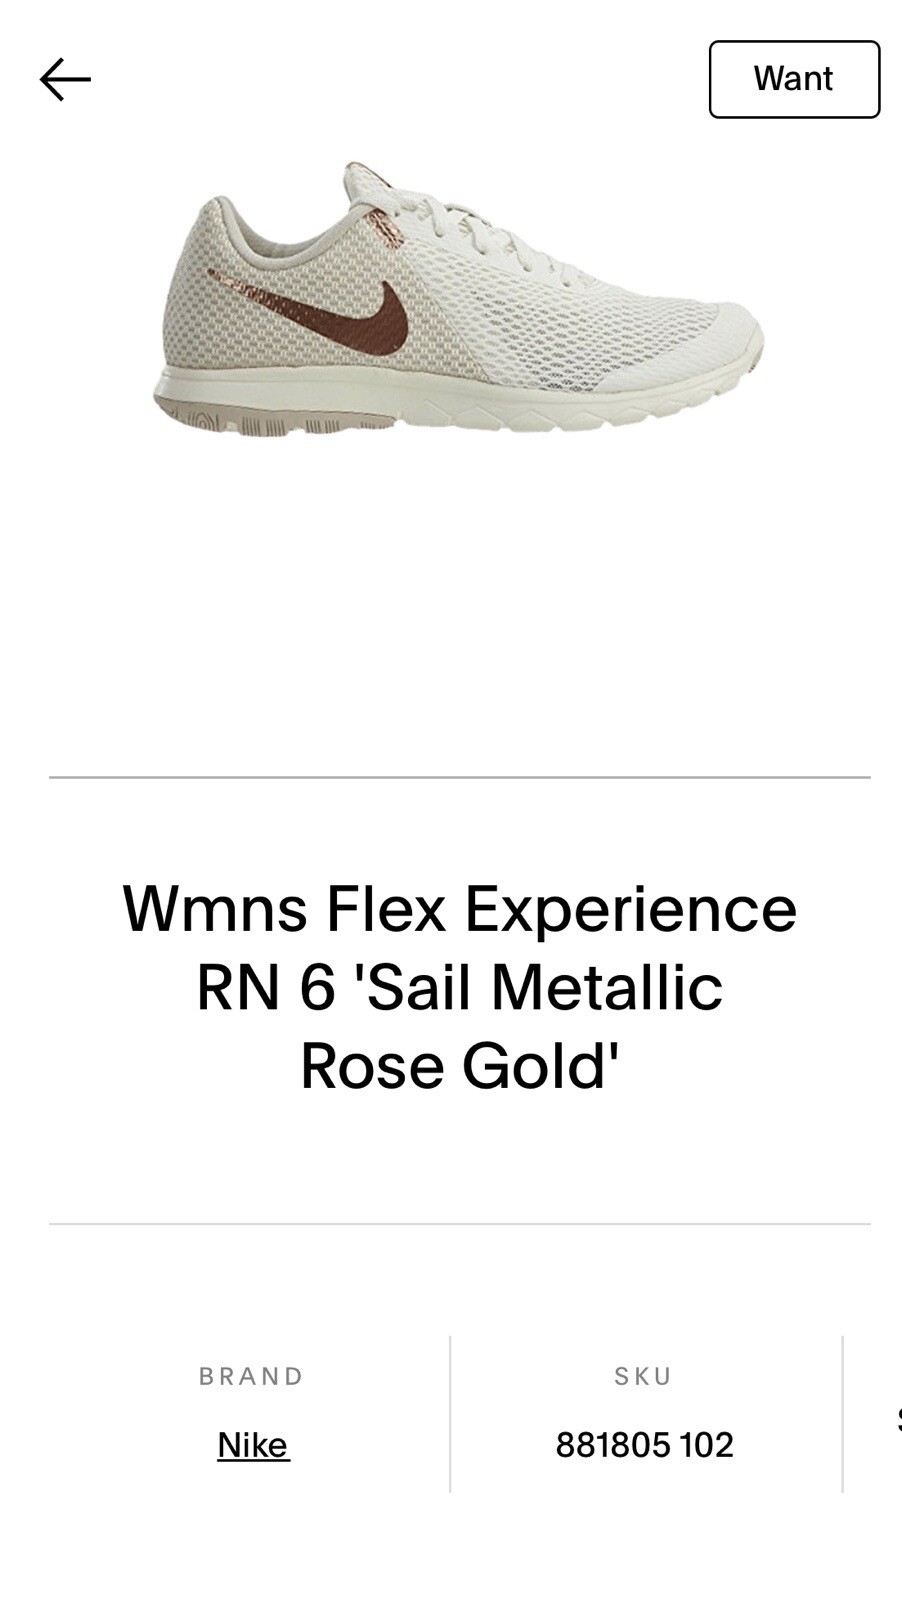Open the Nike brand link
902x1600 pixels.
pyautogui.click(x=253, y=1444)
